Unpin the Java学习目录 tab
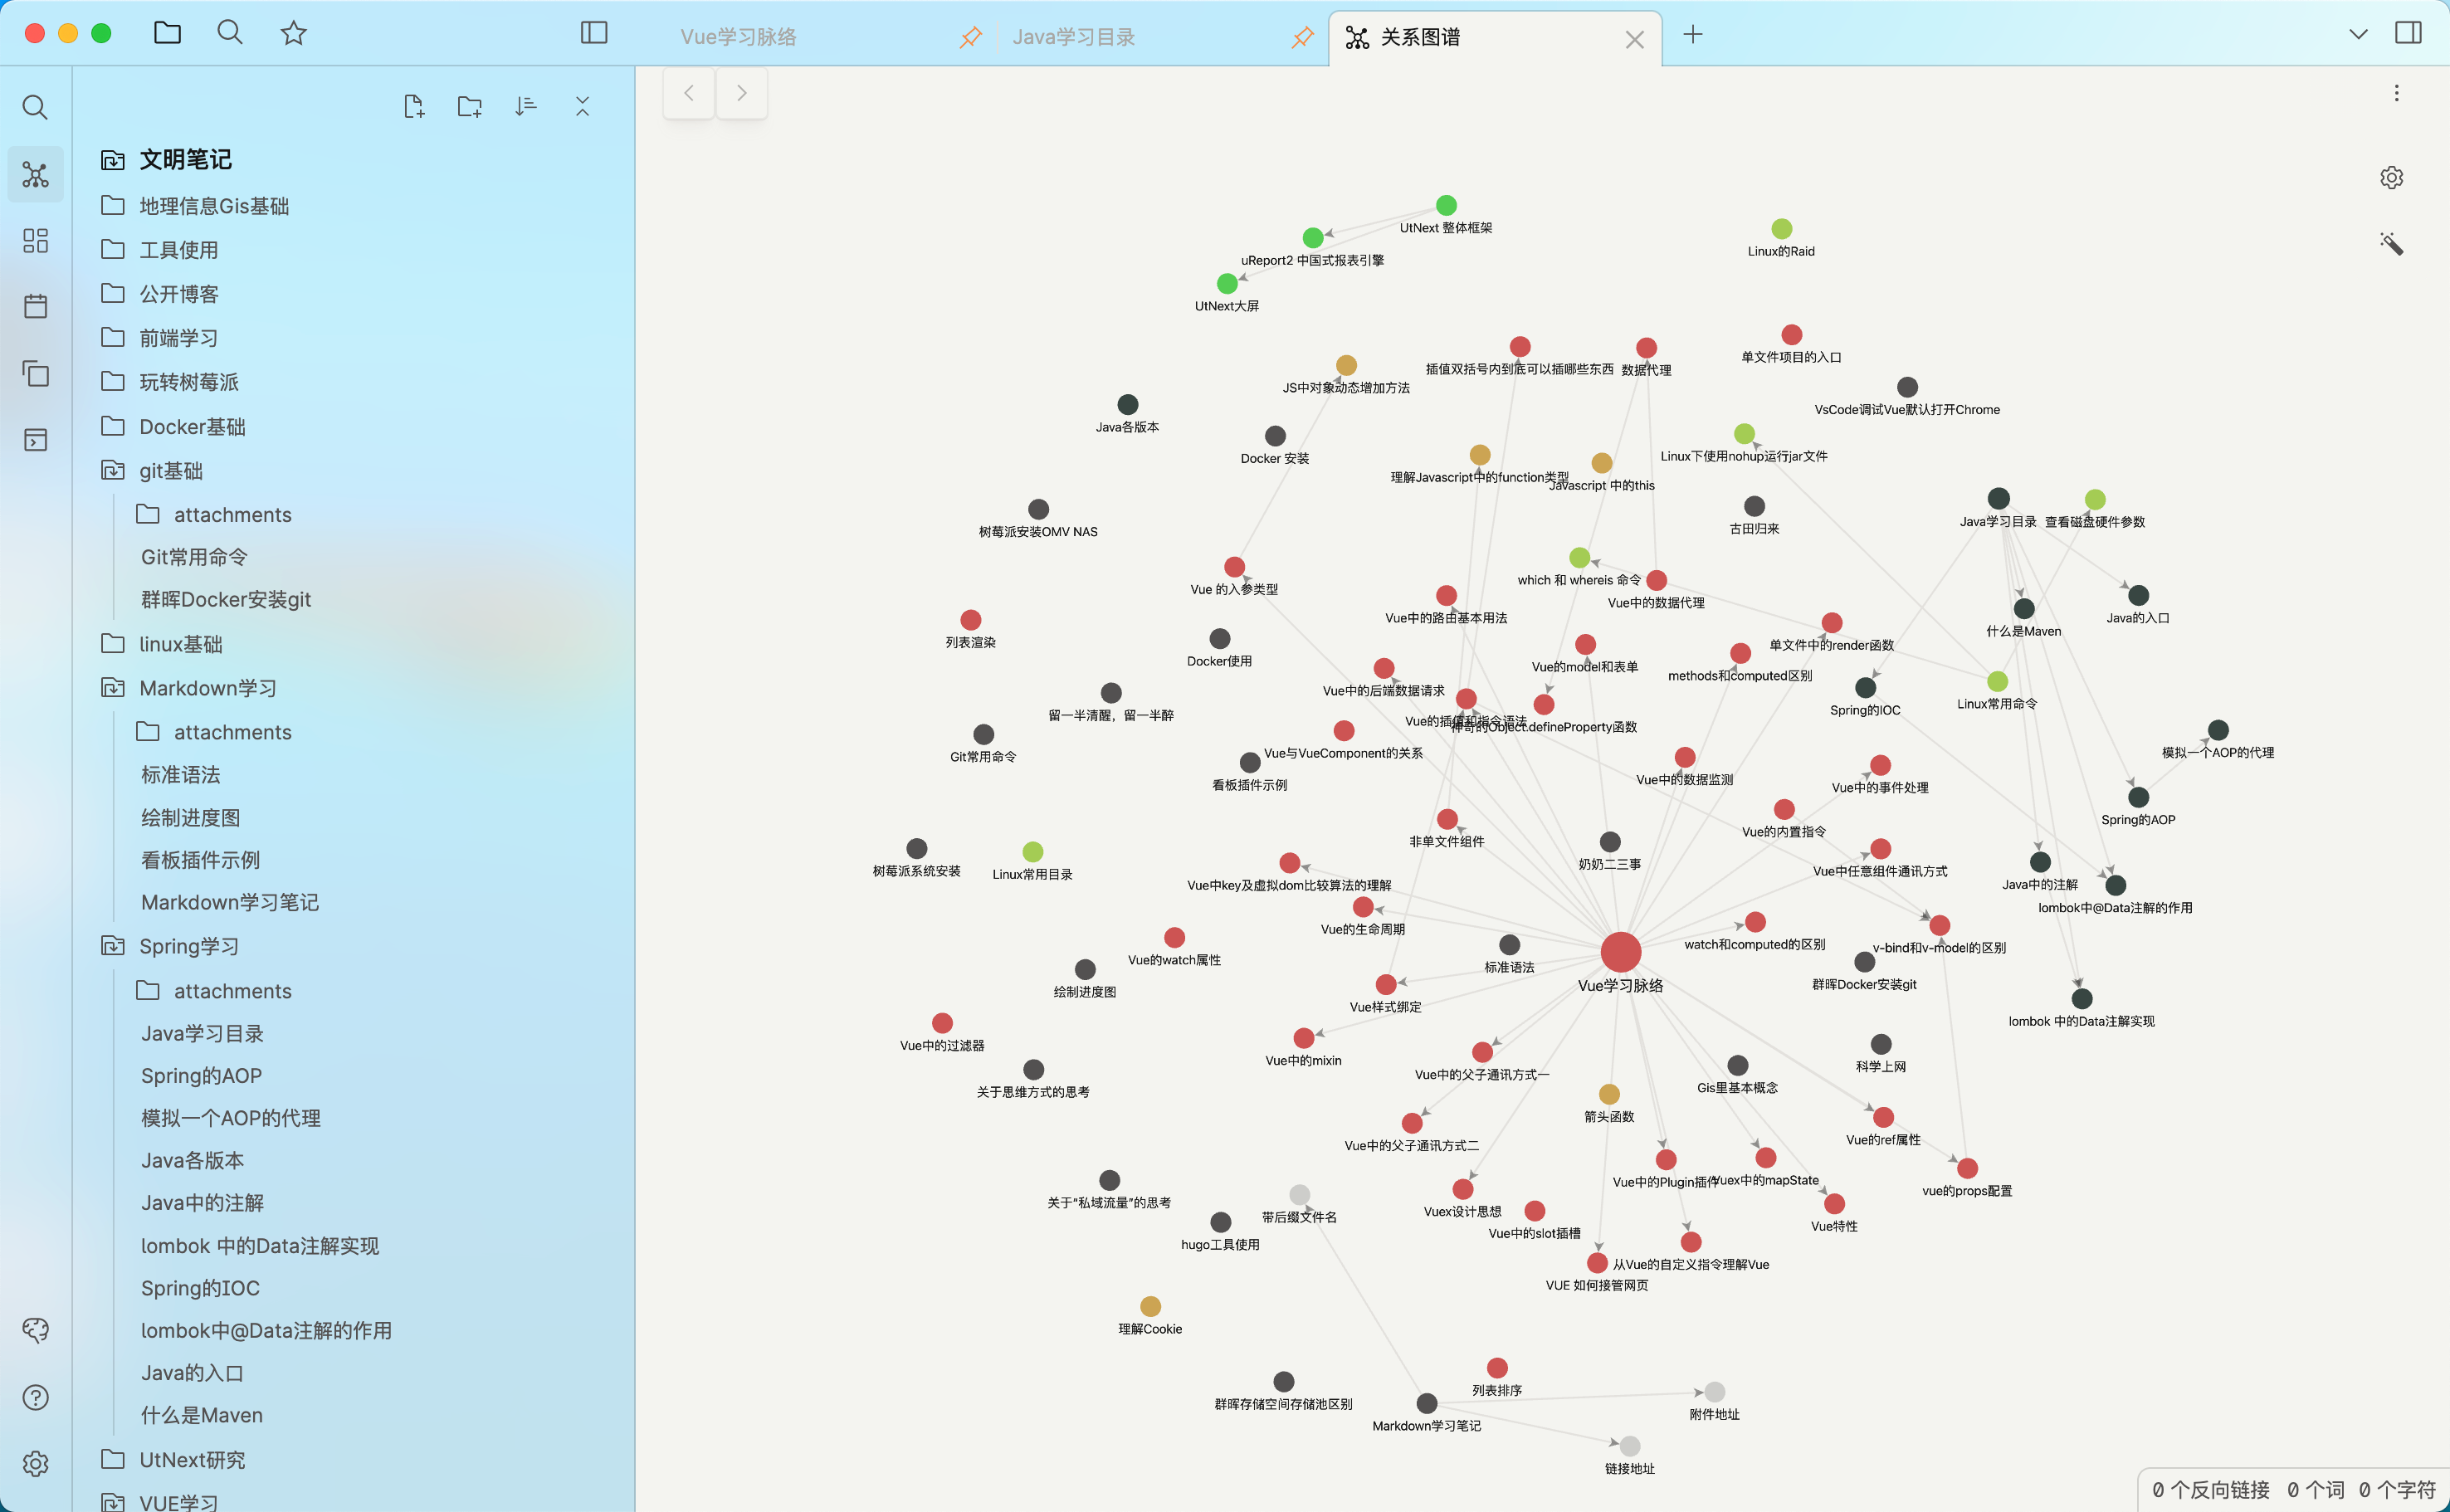The image size is (2450, 1512). [x=1302, y=37]
